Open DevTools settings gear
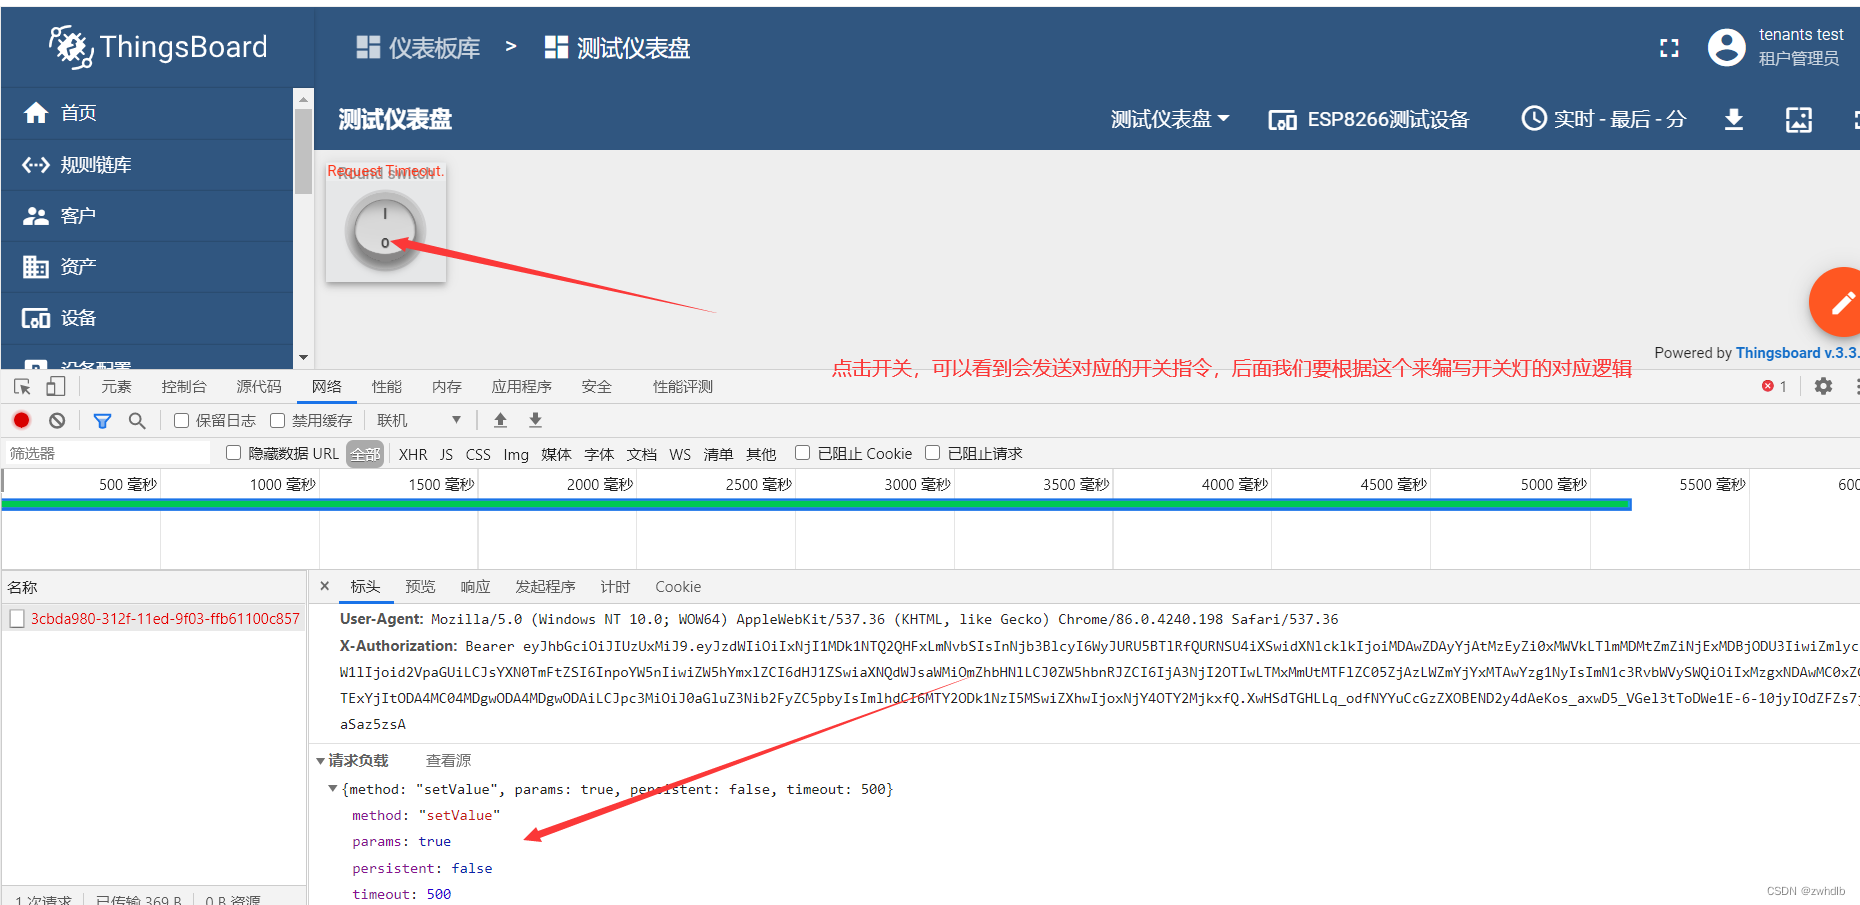This screenshot has width=1860, height=905. click(x=1823, y=386)
